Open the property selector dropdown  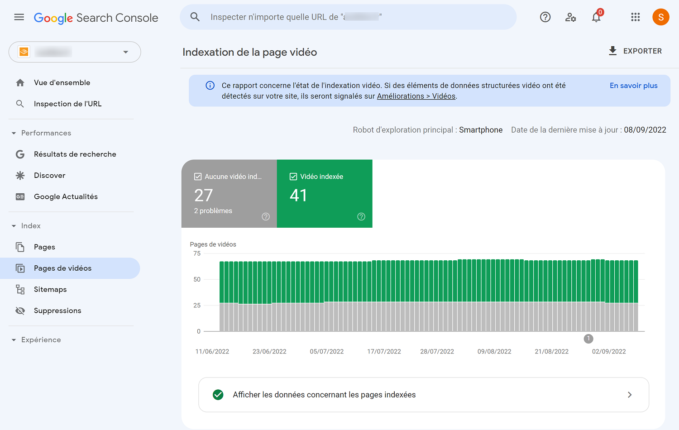coord(74,52)
